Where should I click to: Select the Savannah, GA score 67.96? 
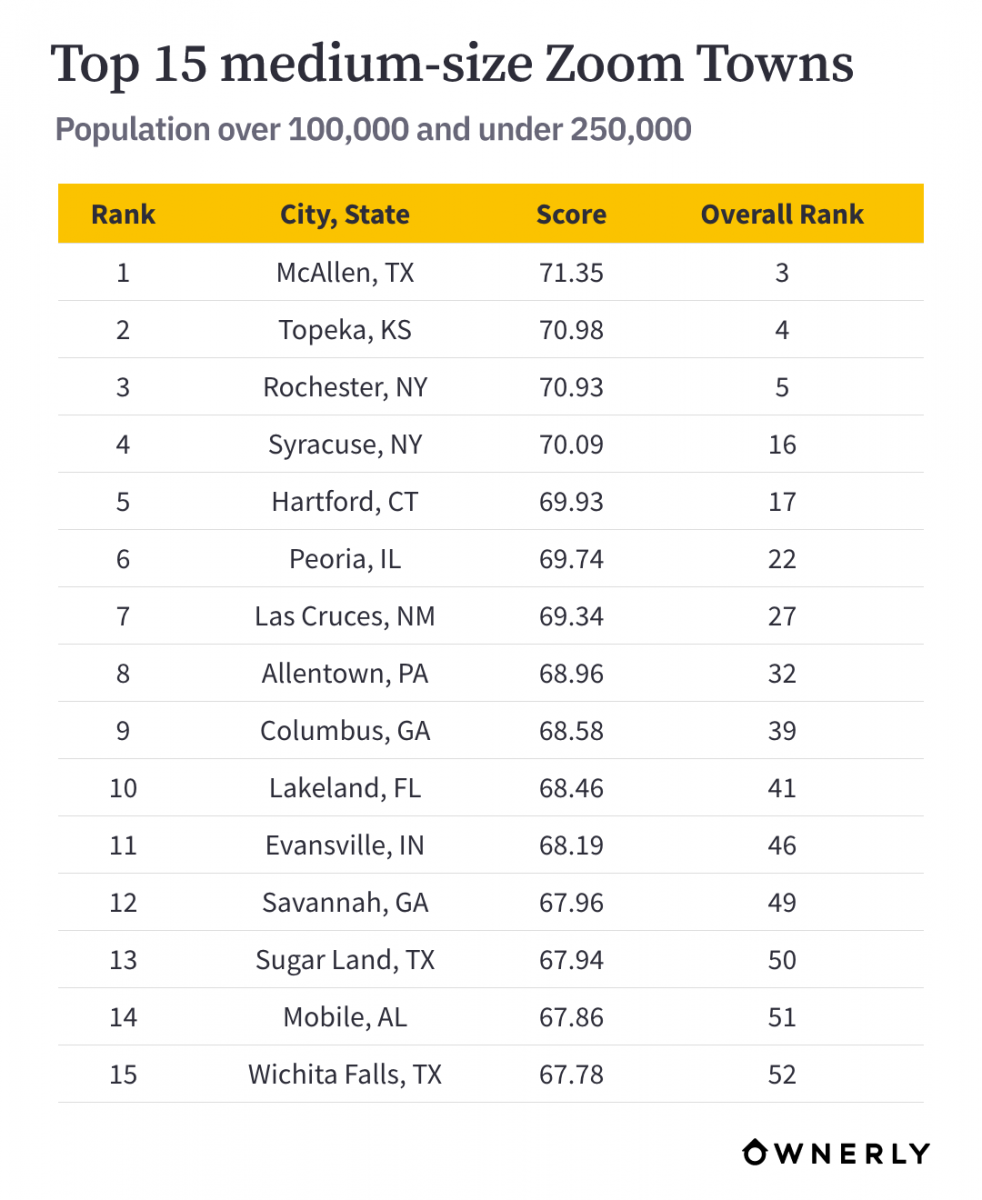[571, 903]
